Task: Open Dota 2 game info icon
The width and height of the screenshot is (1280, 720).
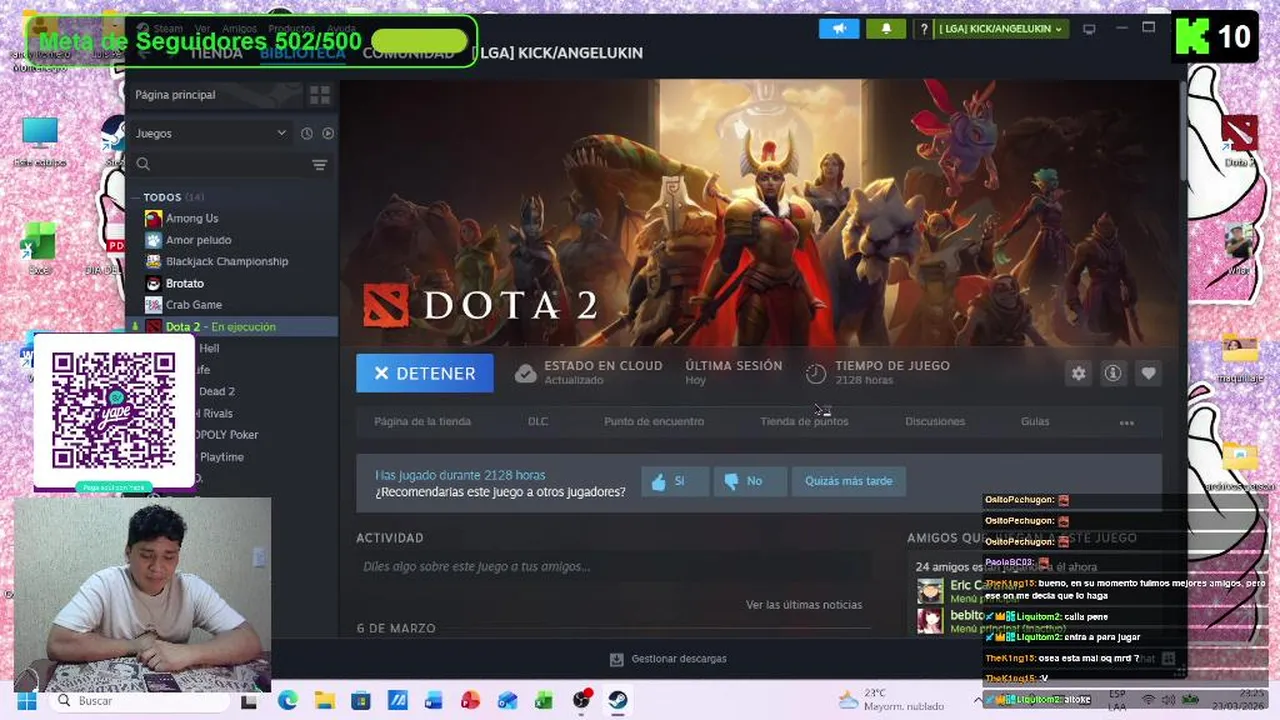Action: point(1112,373)
